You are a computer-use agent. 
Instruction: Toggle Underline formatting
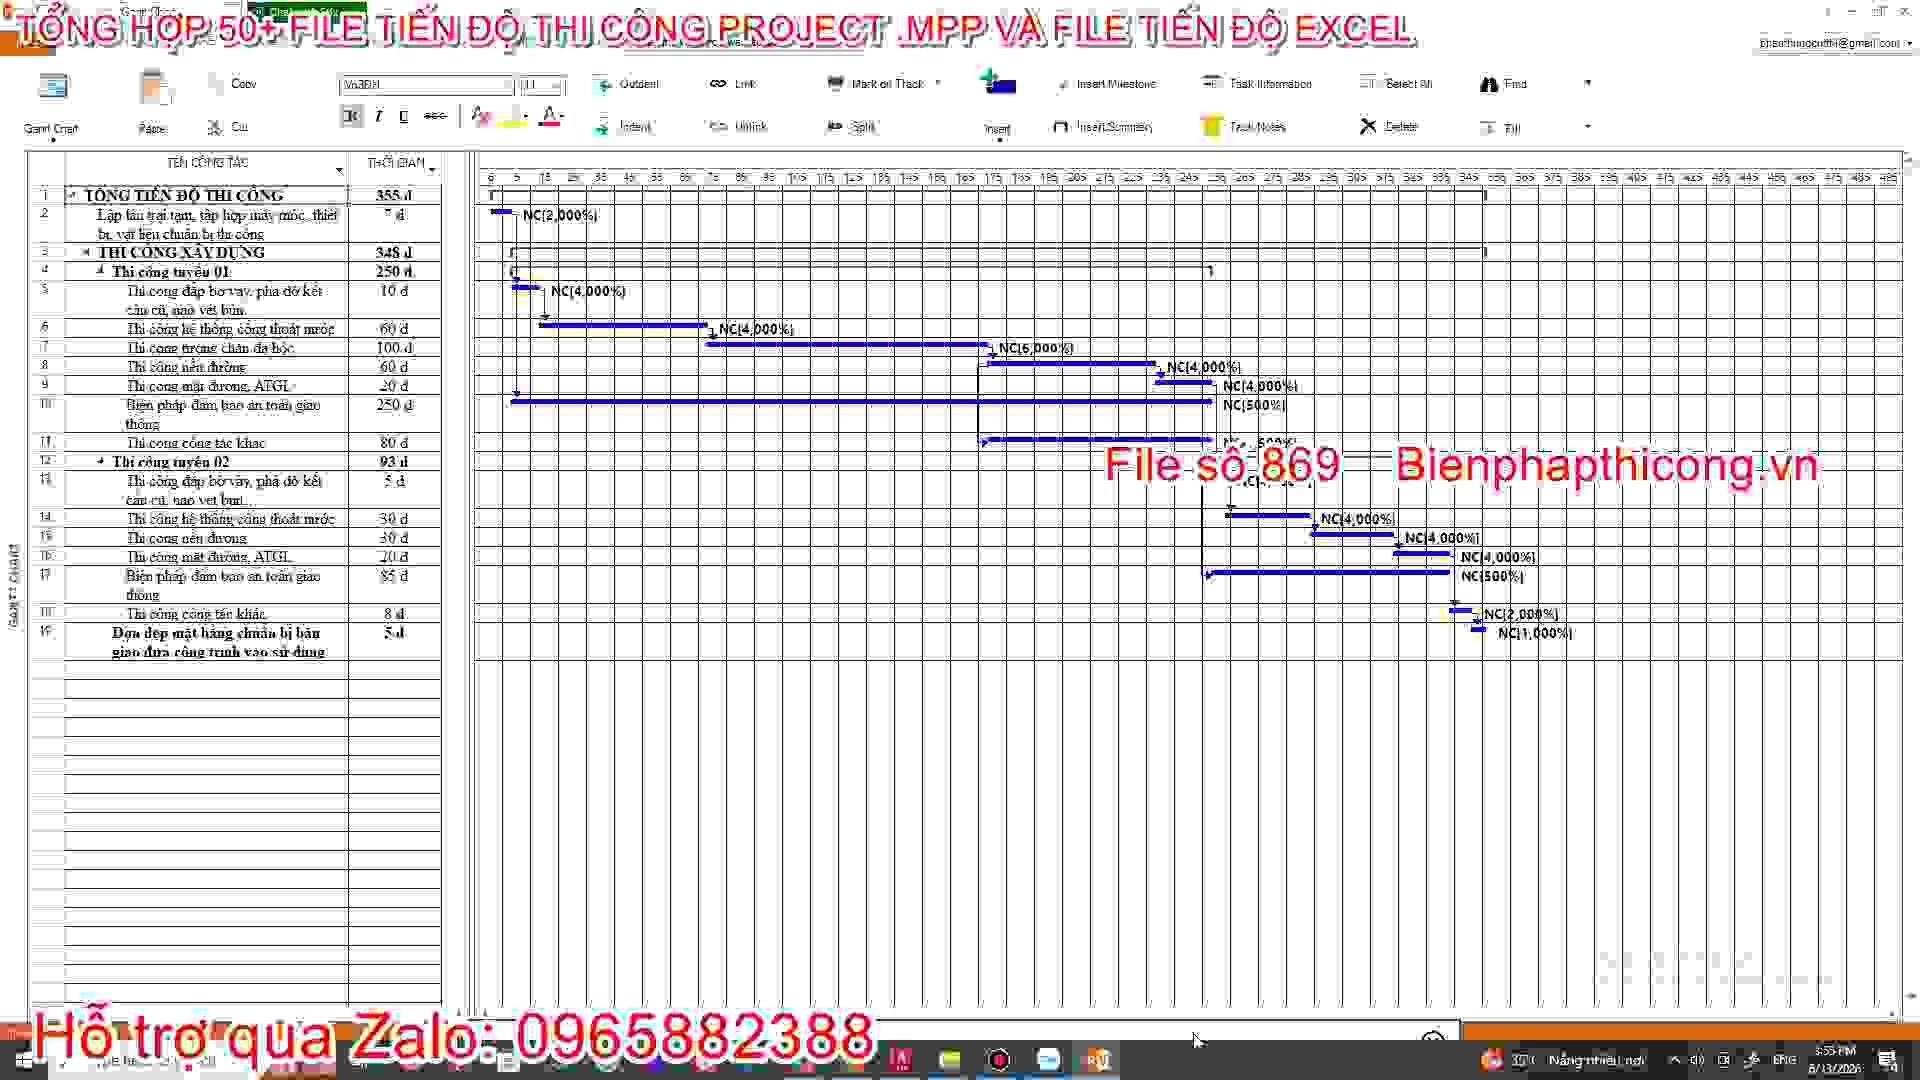[404, 116]
